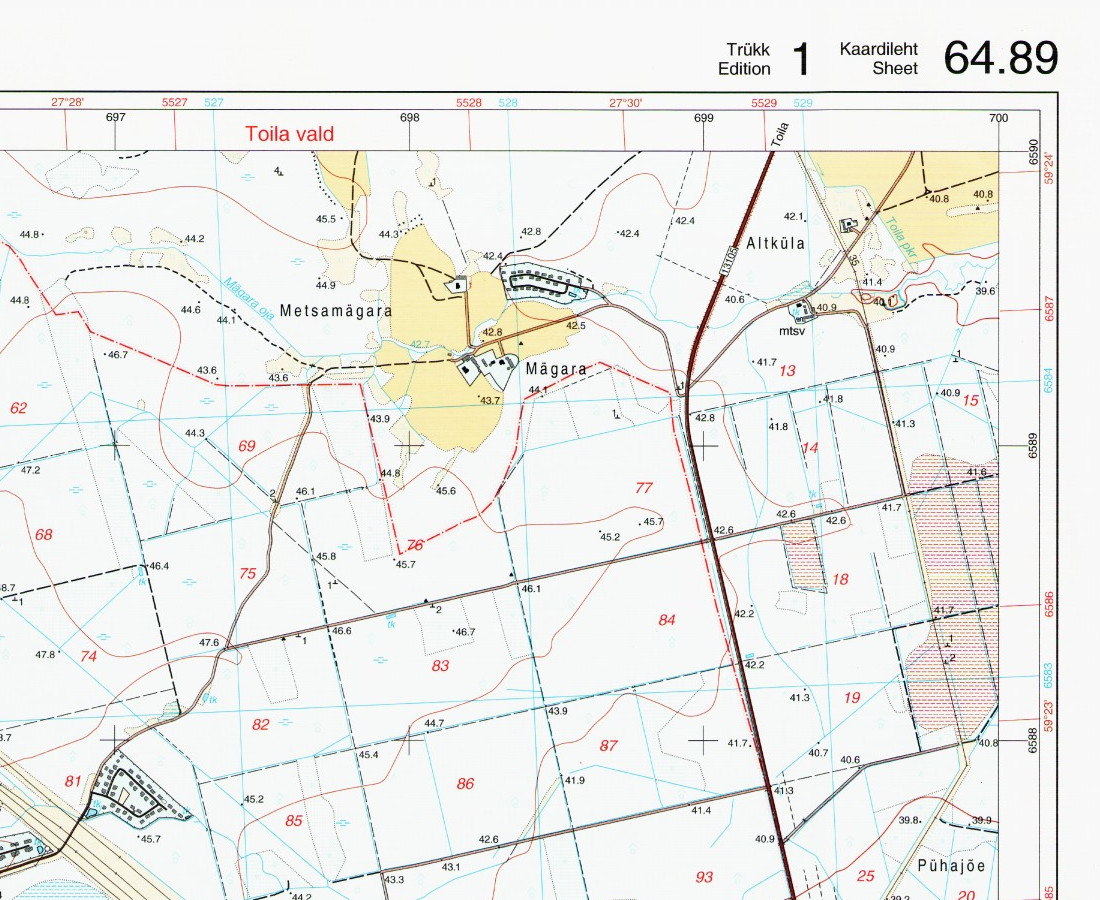Click red grid value '5528' on top margin
The height and width of the screenshot is (900, 1100).
[469, 102]
